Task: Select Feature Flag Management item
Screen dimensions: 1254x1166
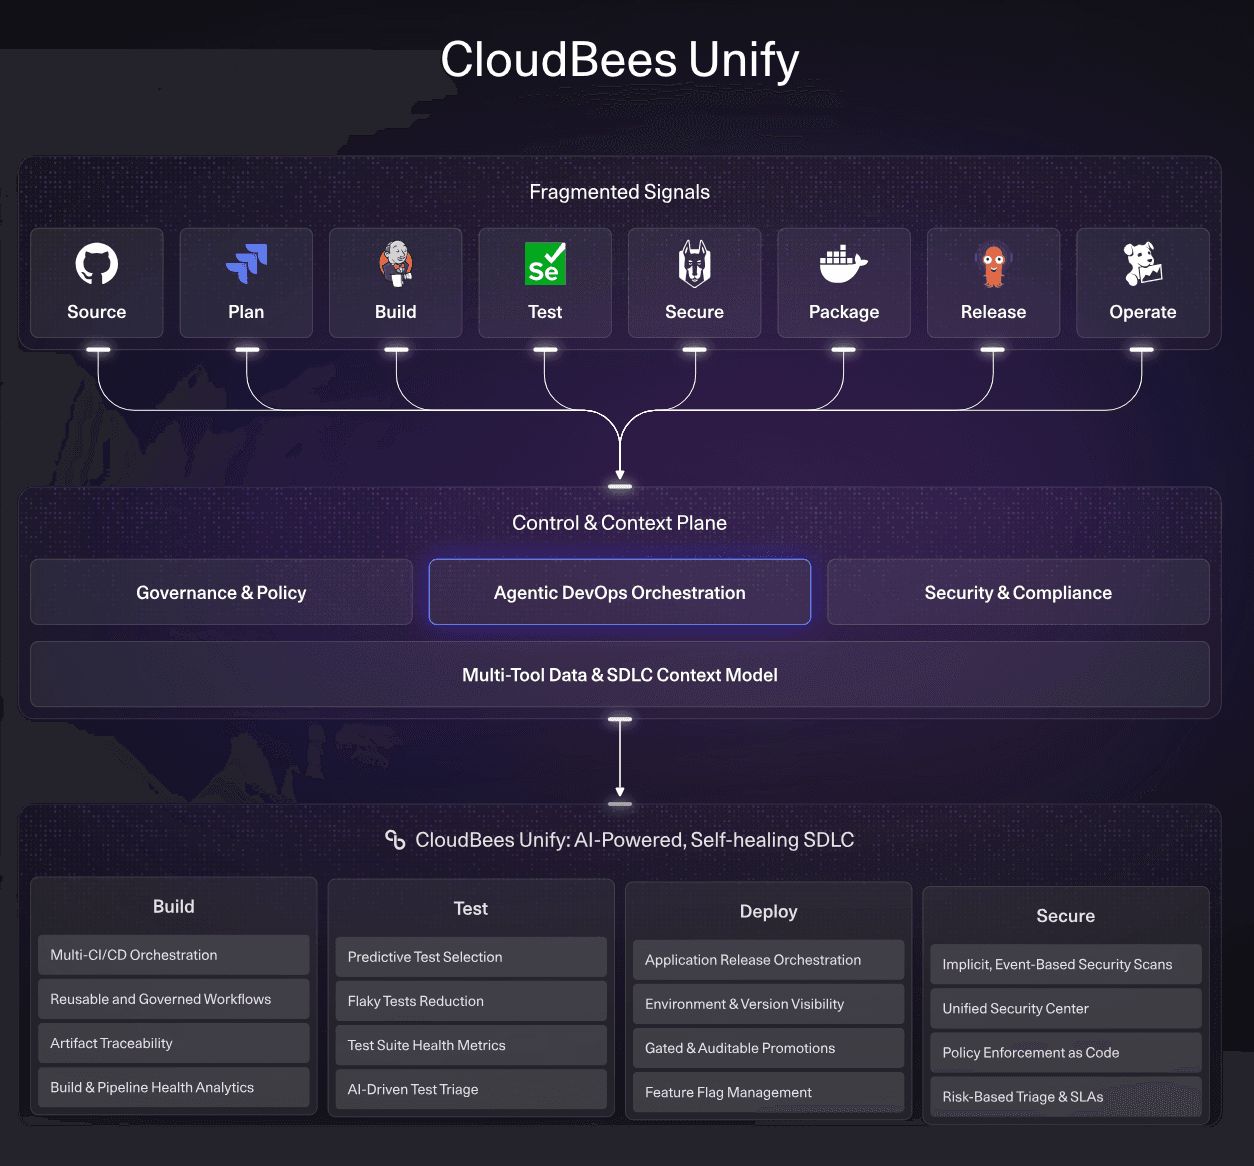Action: click(769, 1092)
